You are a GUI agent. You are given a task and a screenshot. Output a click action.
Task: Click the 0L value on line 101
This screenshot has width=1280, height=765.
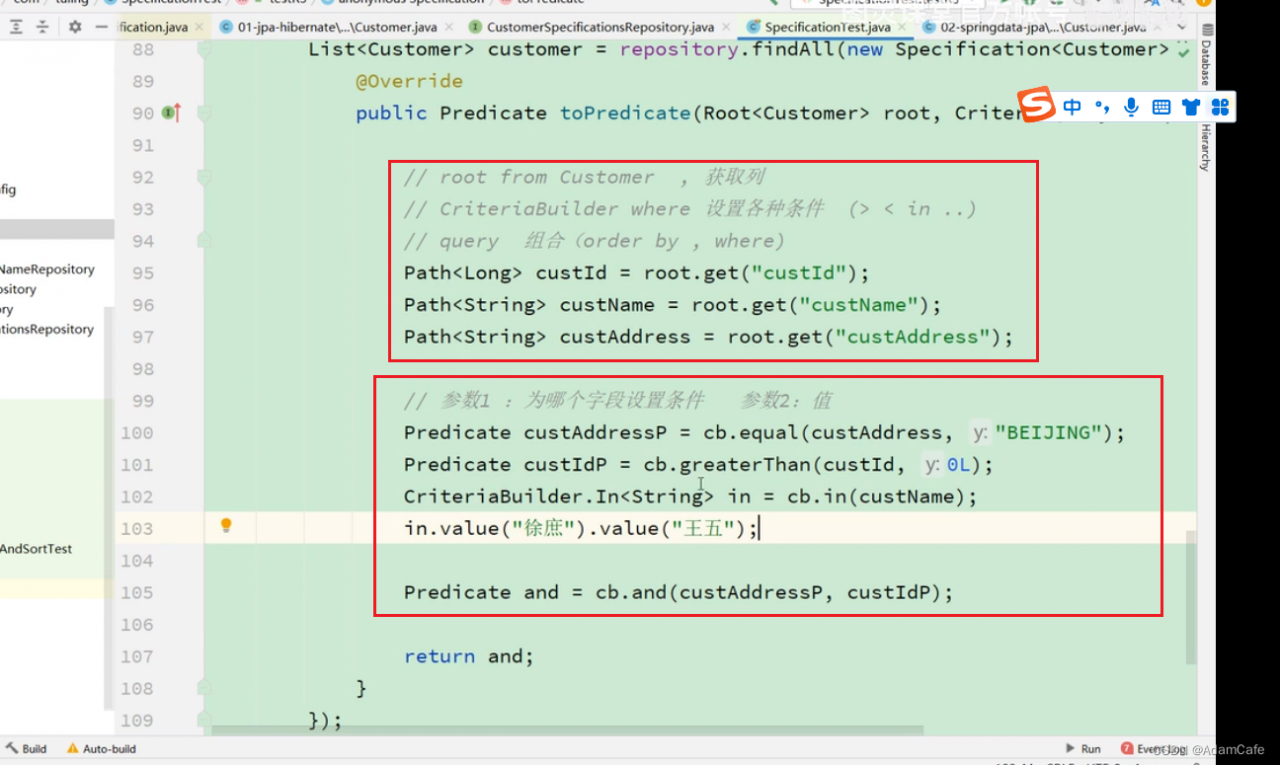pyautogui.click(x=957, y=465)
